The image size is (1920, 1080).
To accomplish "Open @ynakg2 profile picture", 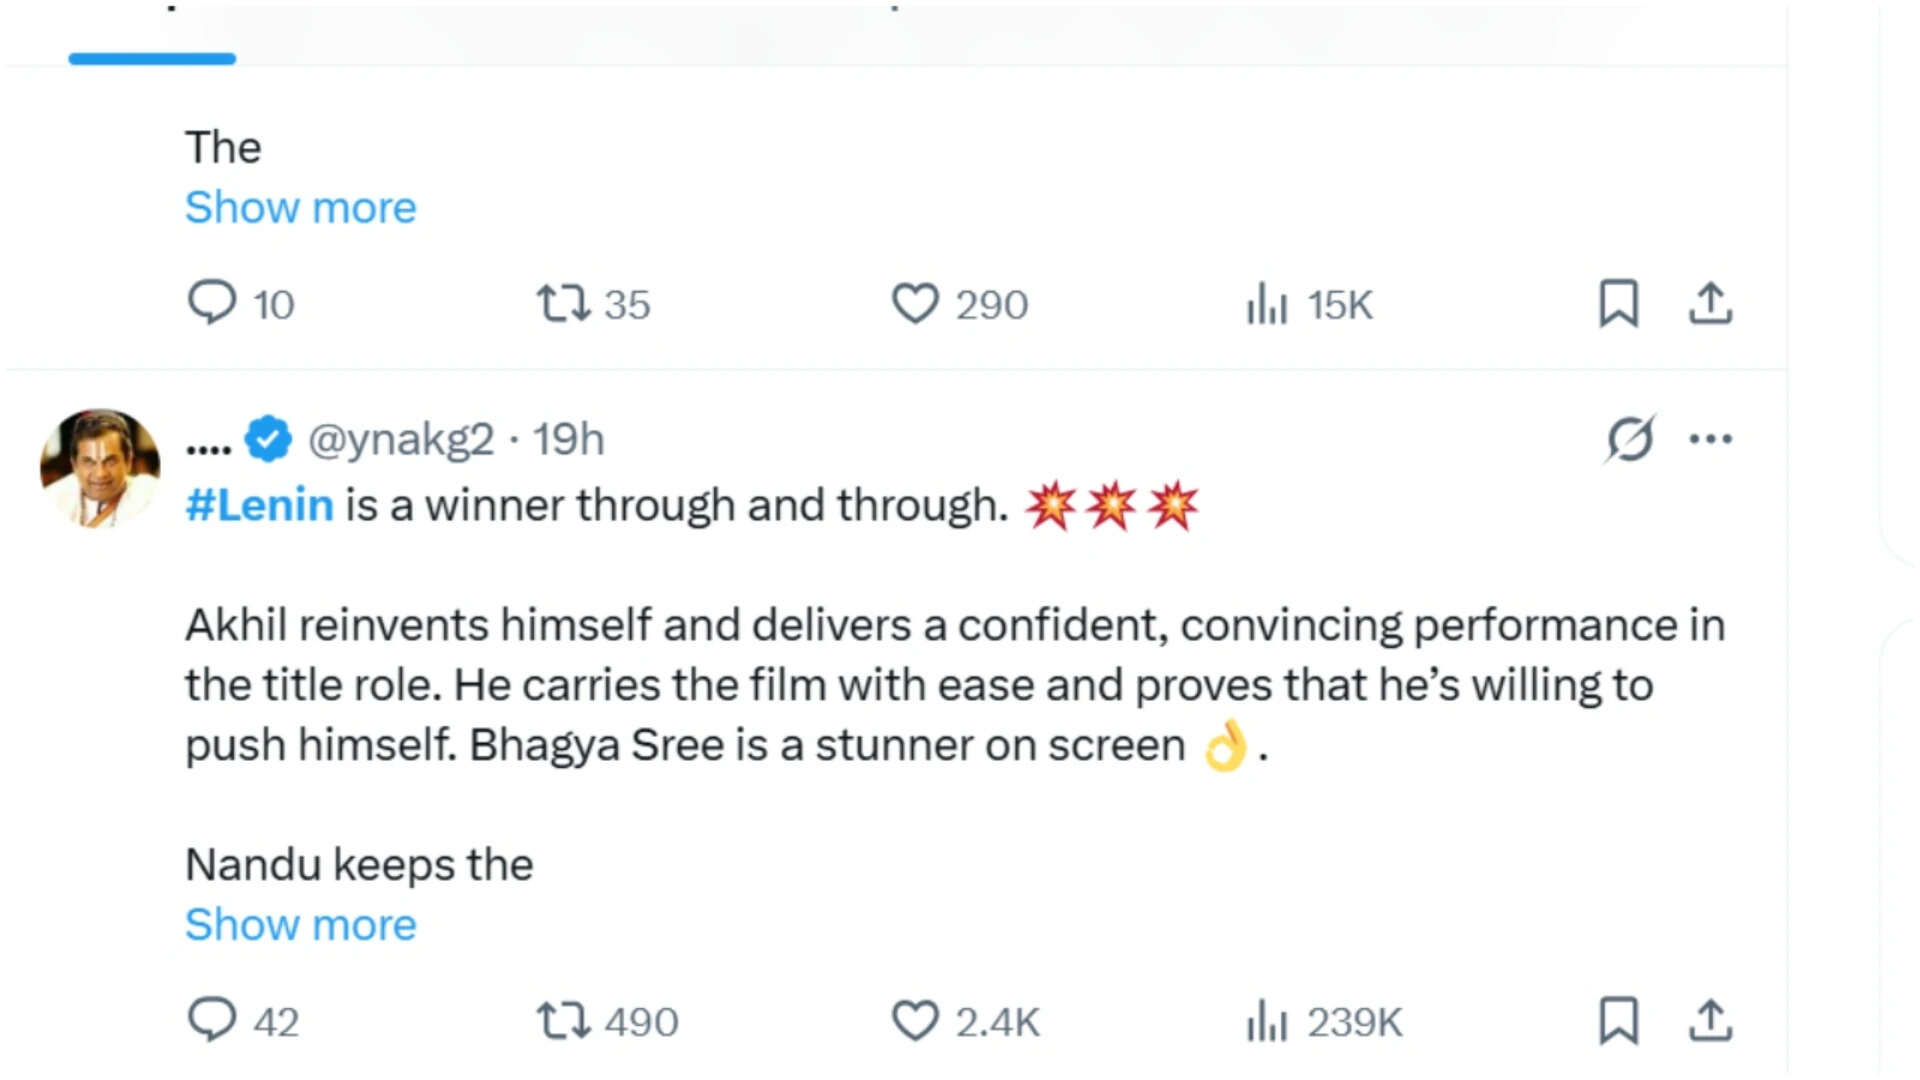I will [100, 467].
